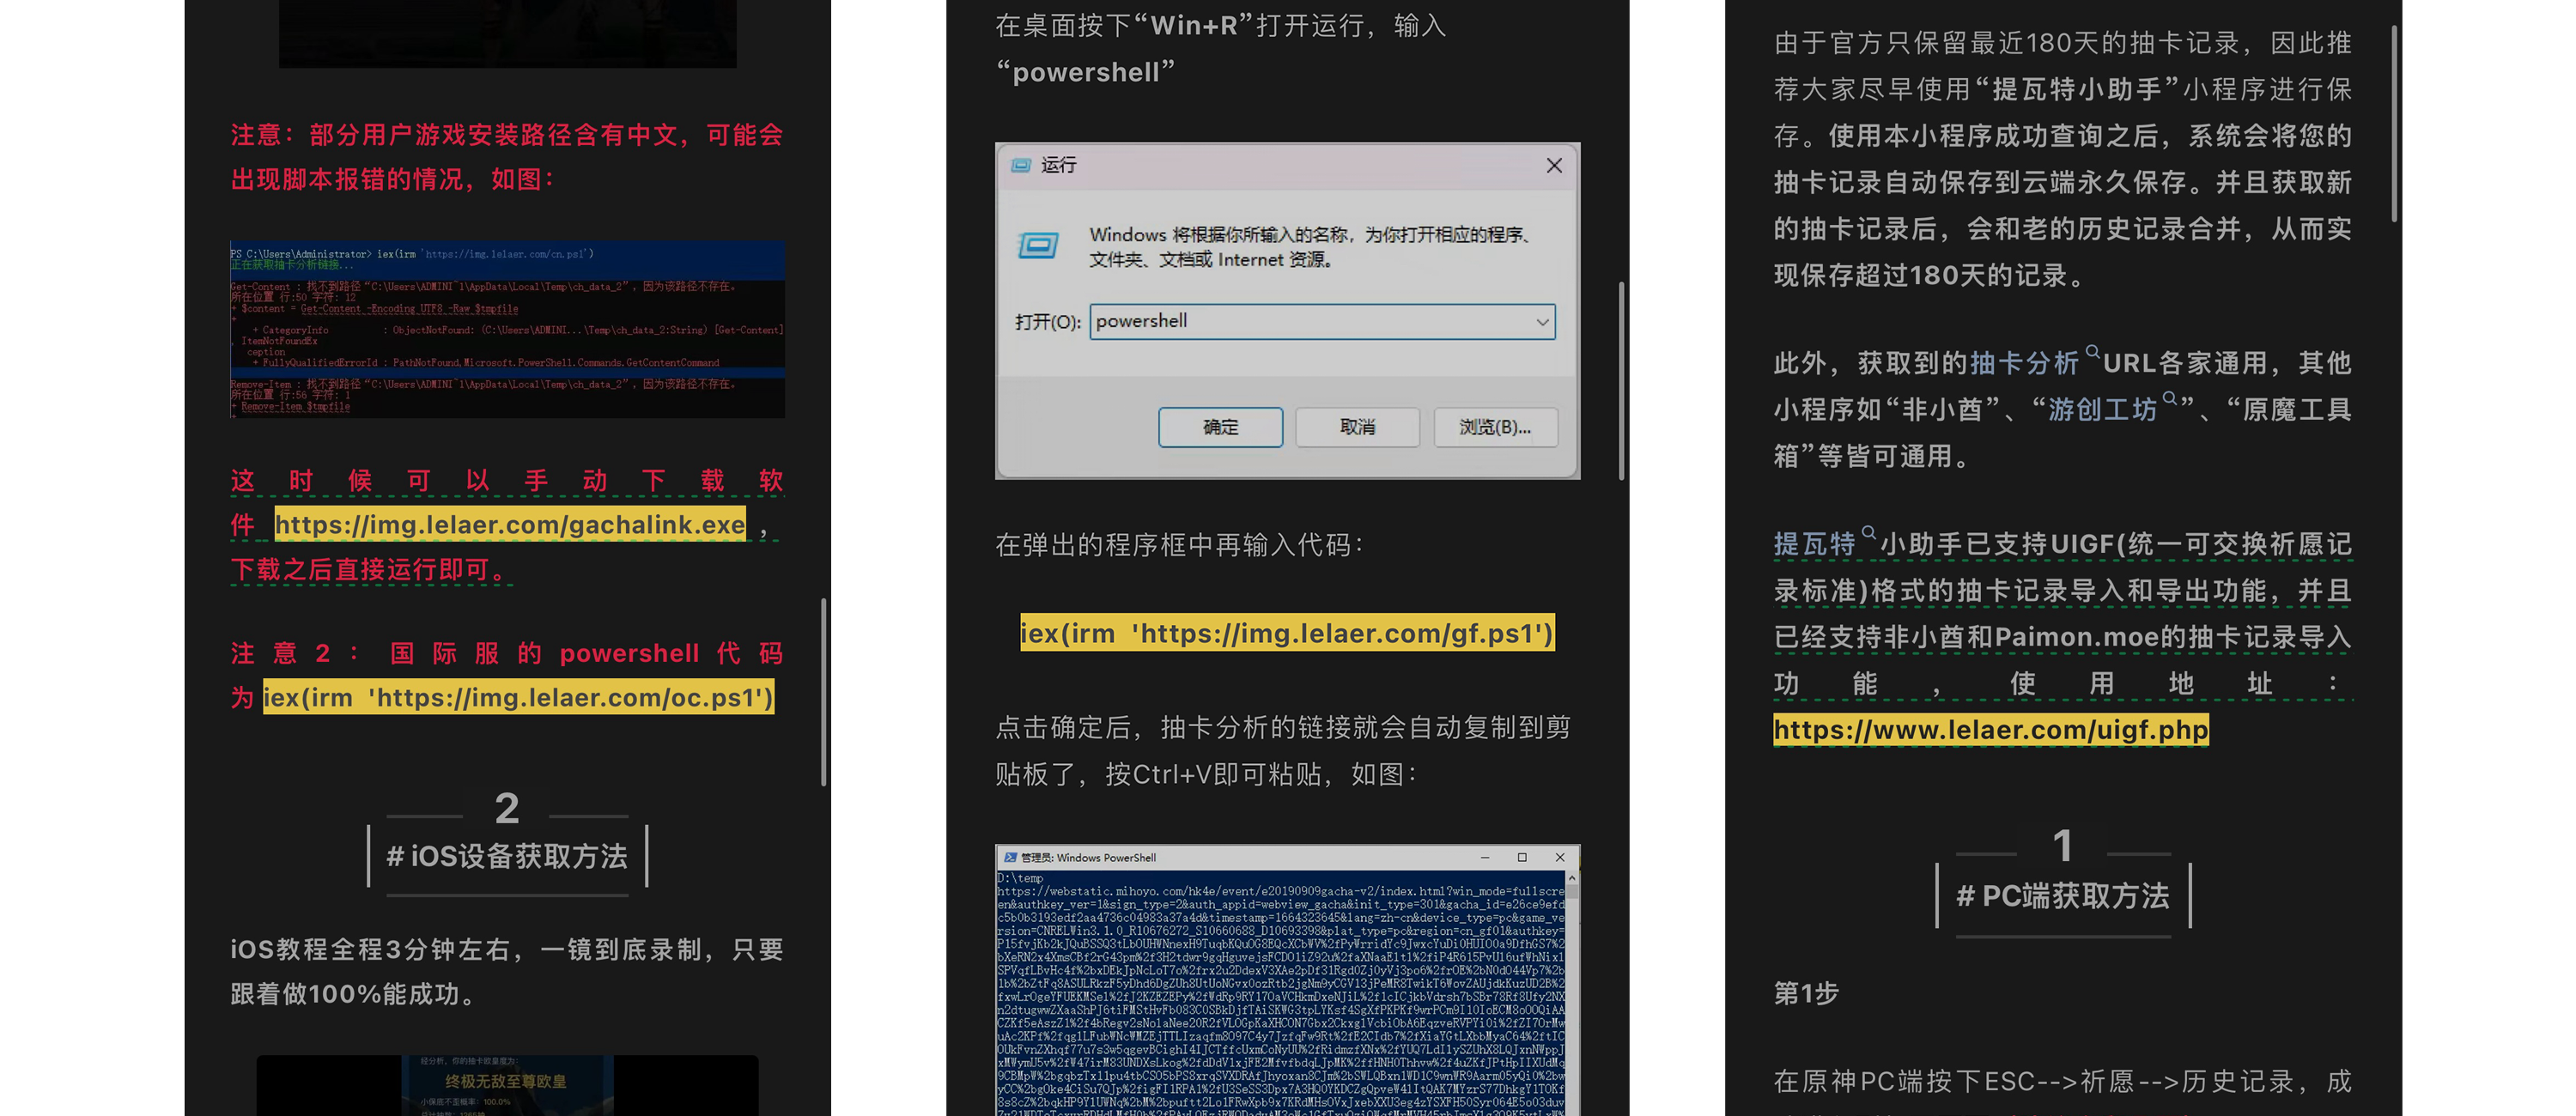Maximize the Windows PowerShell window
Screen dimensions: 2576x1116
point(1522,858)
